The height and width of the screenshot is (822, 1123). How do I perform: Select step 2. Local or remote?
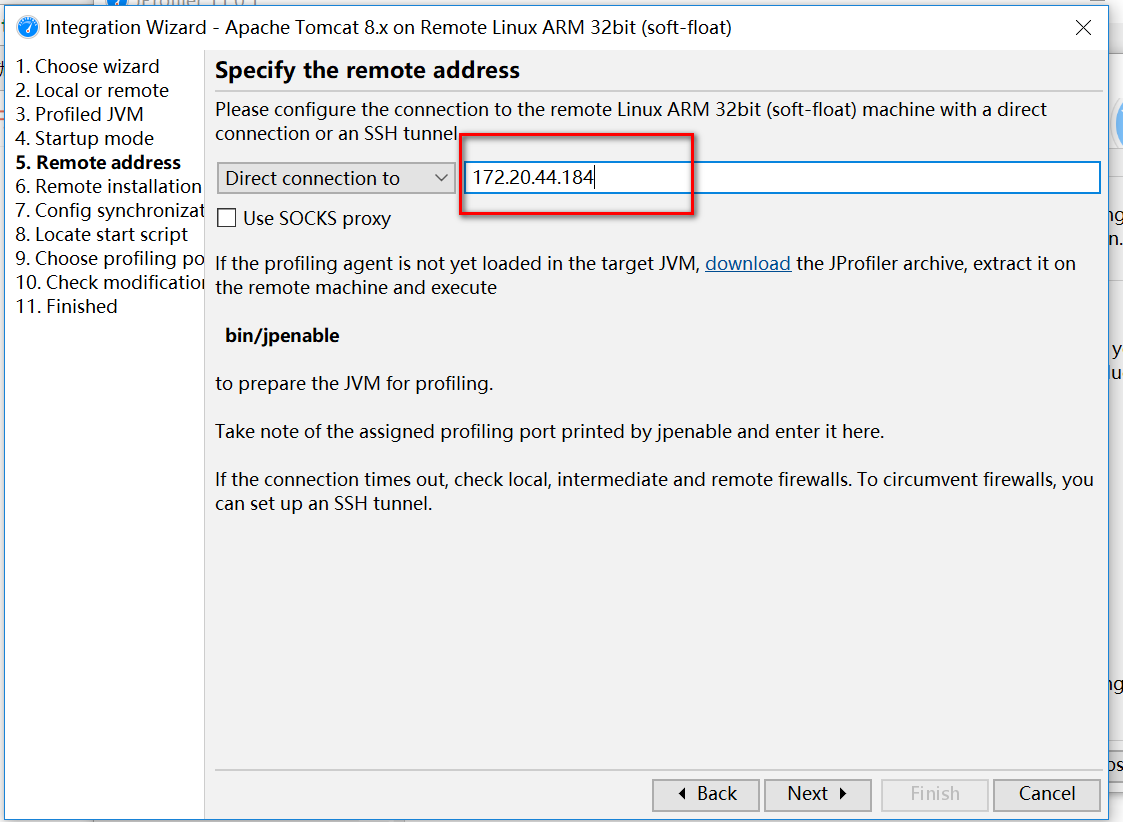(92, 91)
